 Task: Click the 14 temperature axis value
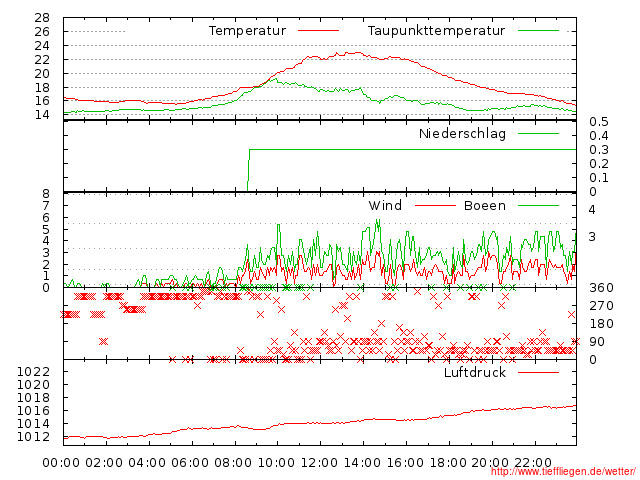click(x=42, y=115)
